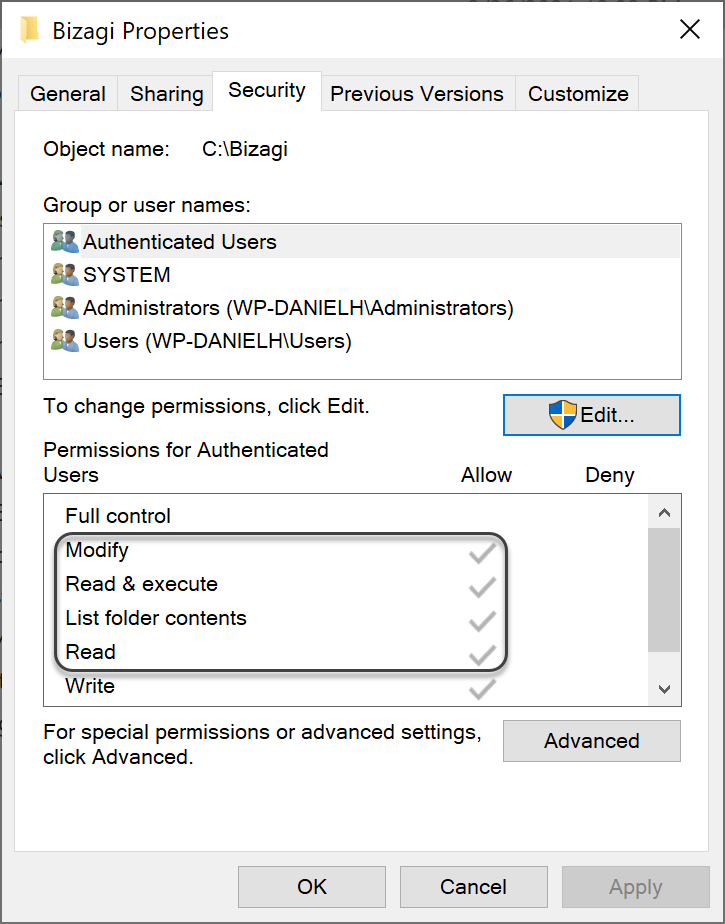The image size is (725, 924).
Task: Click the Edit... permissions button
Action: [592, 415]
